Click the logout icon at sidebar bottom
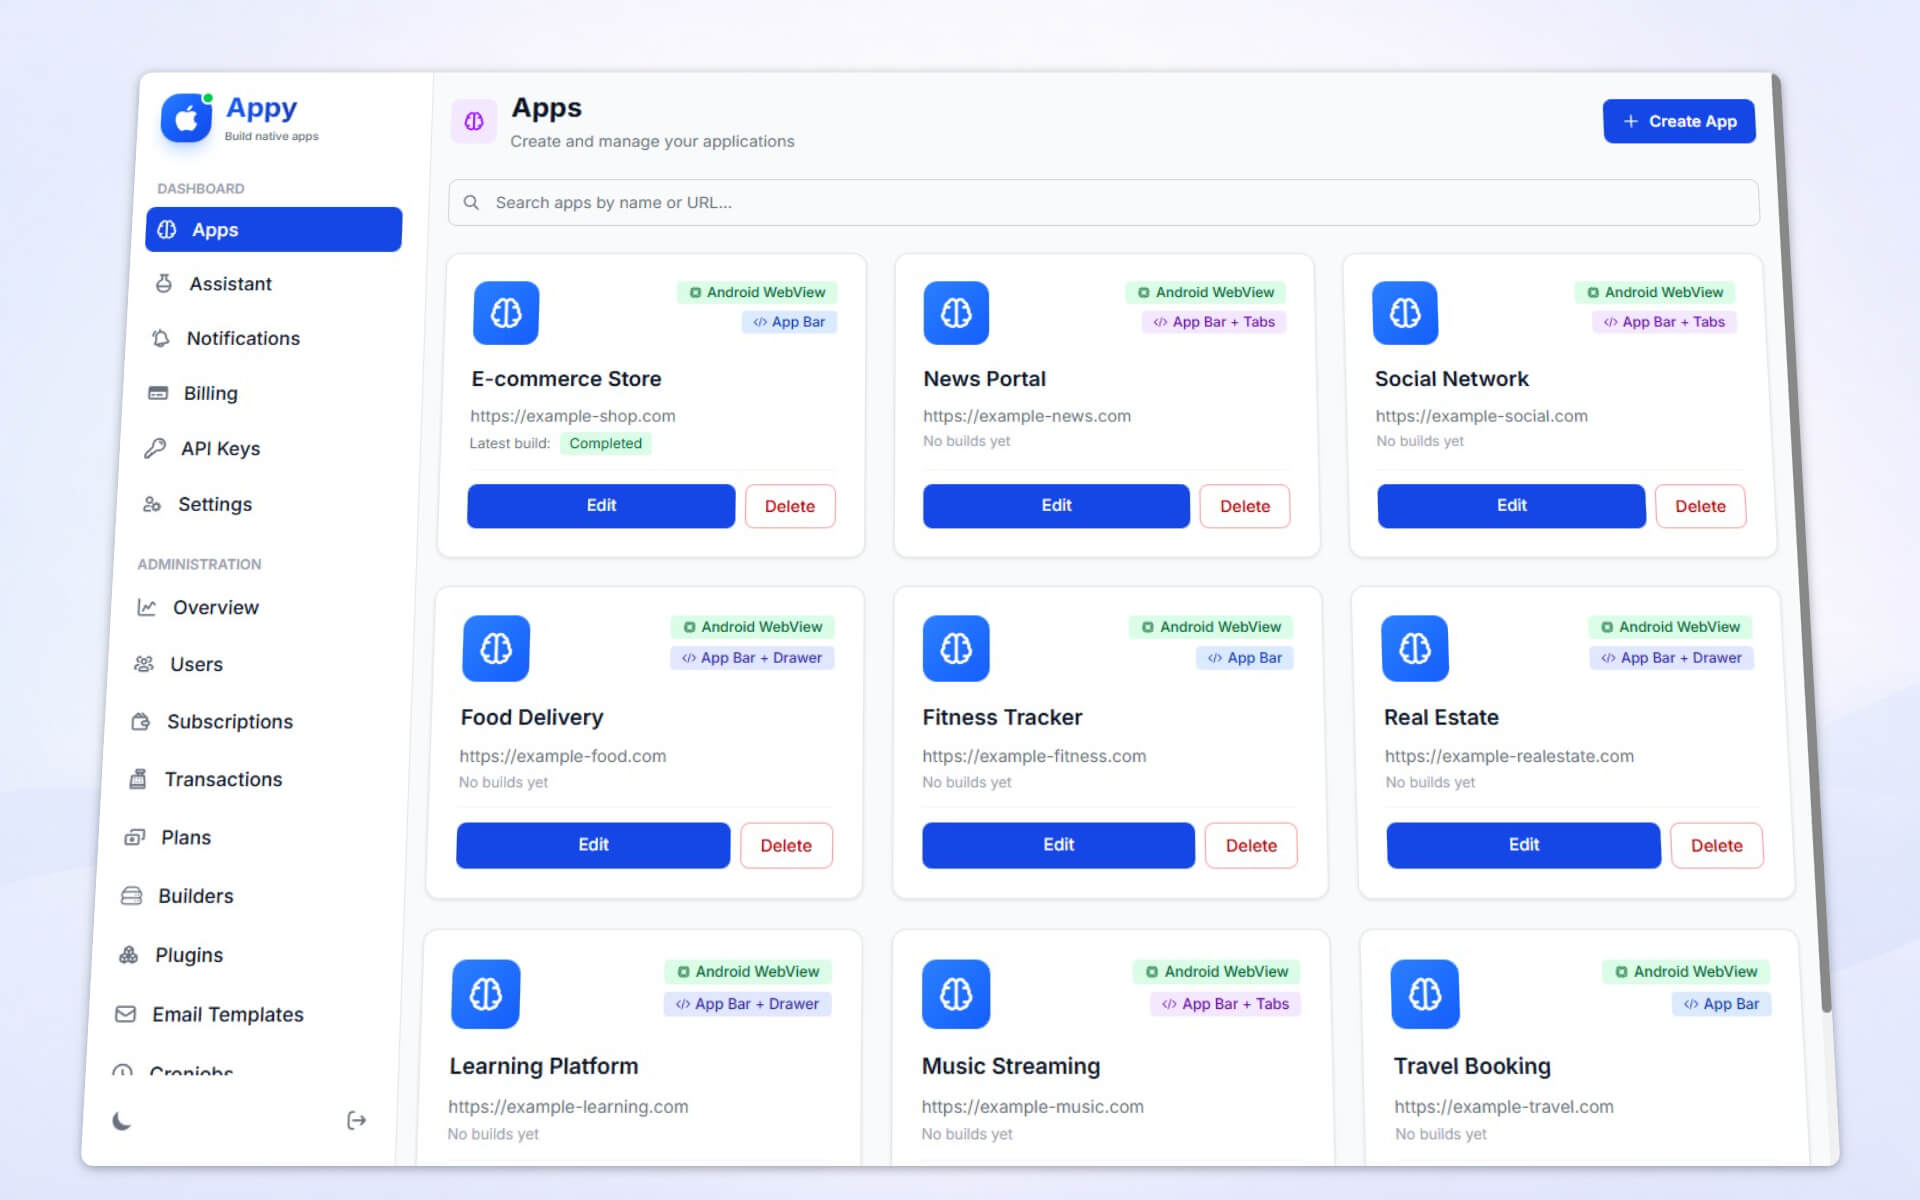 click(357, 1120)
